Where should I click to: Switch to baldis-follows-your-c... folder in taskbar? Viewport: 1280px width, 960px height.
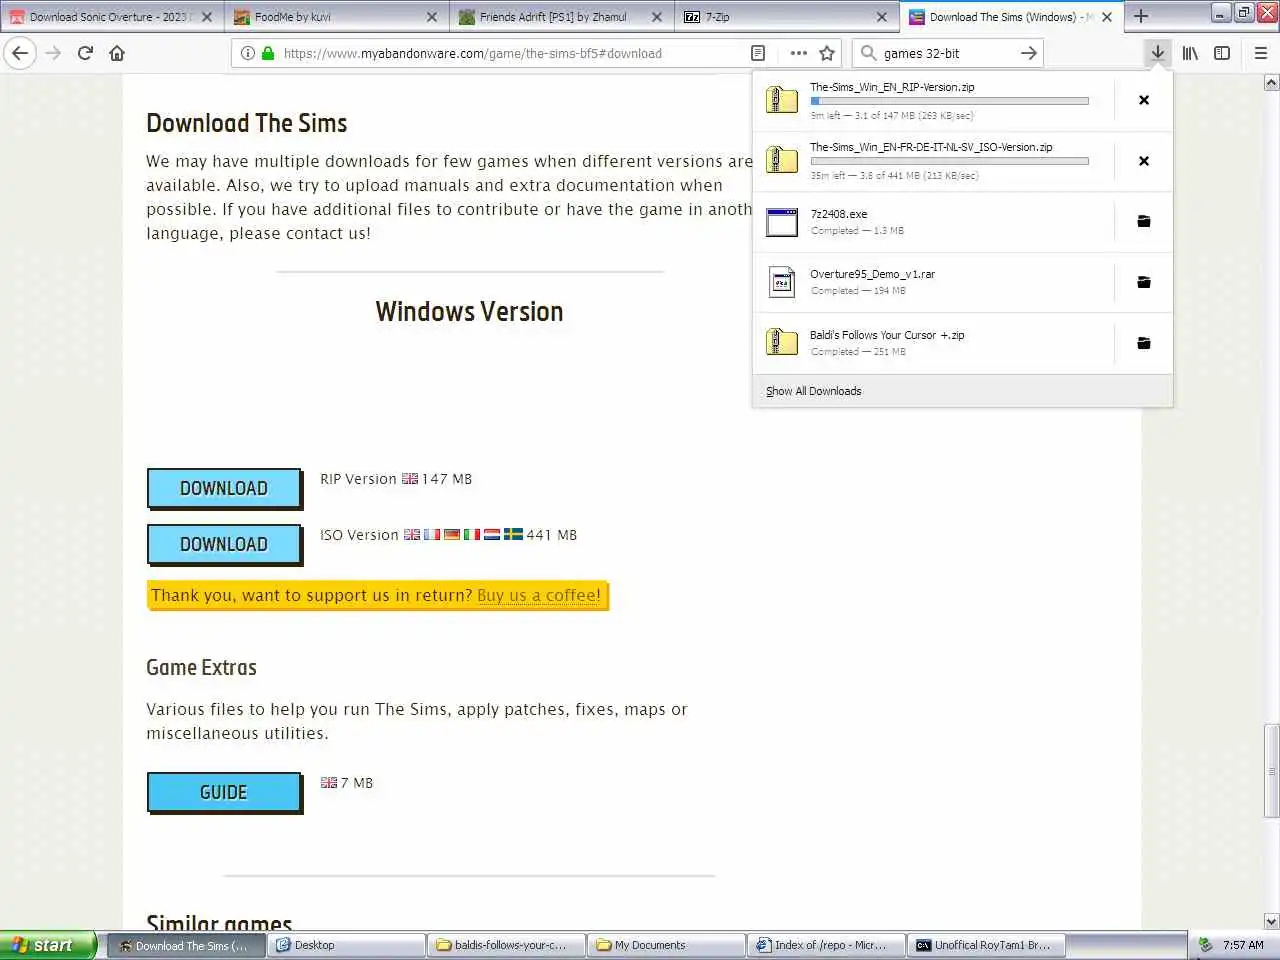click(x=506, y=945)
